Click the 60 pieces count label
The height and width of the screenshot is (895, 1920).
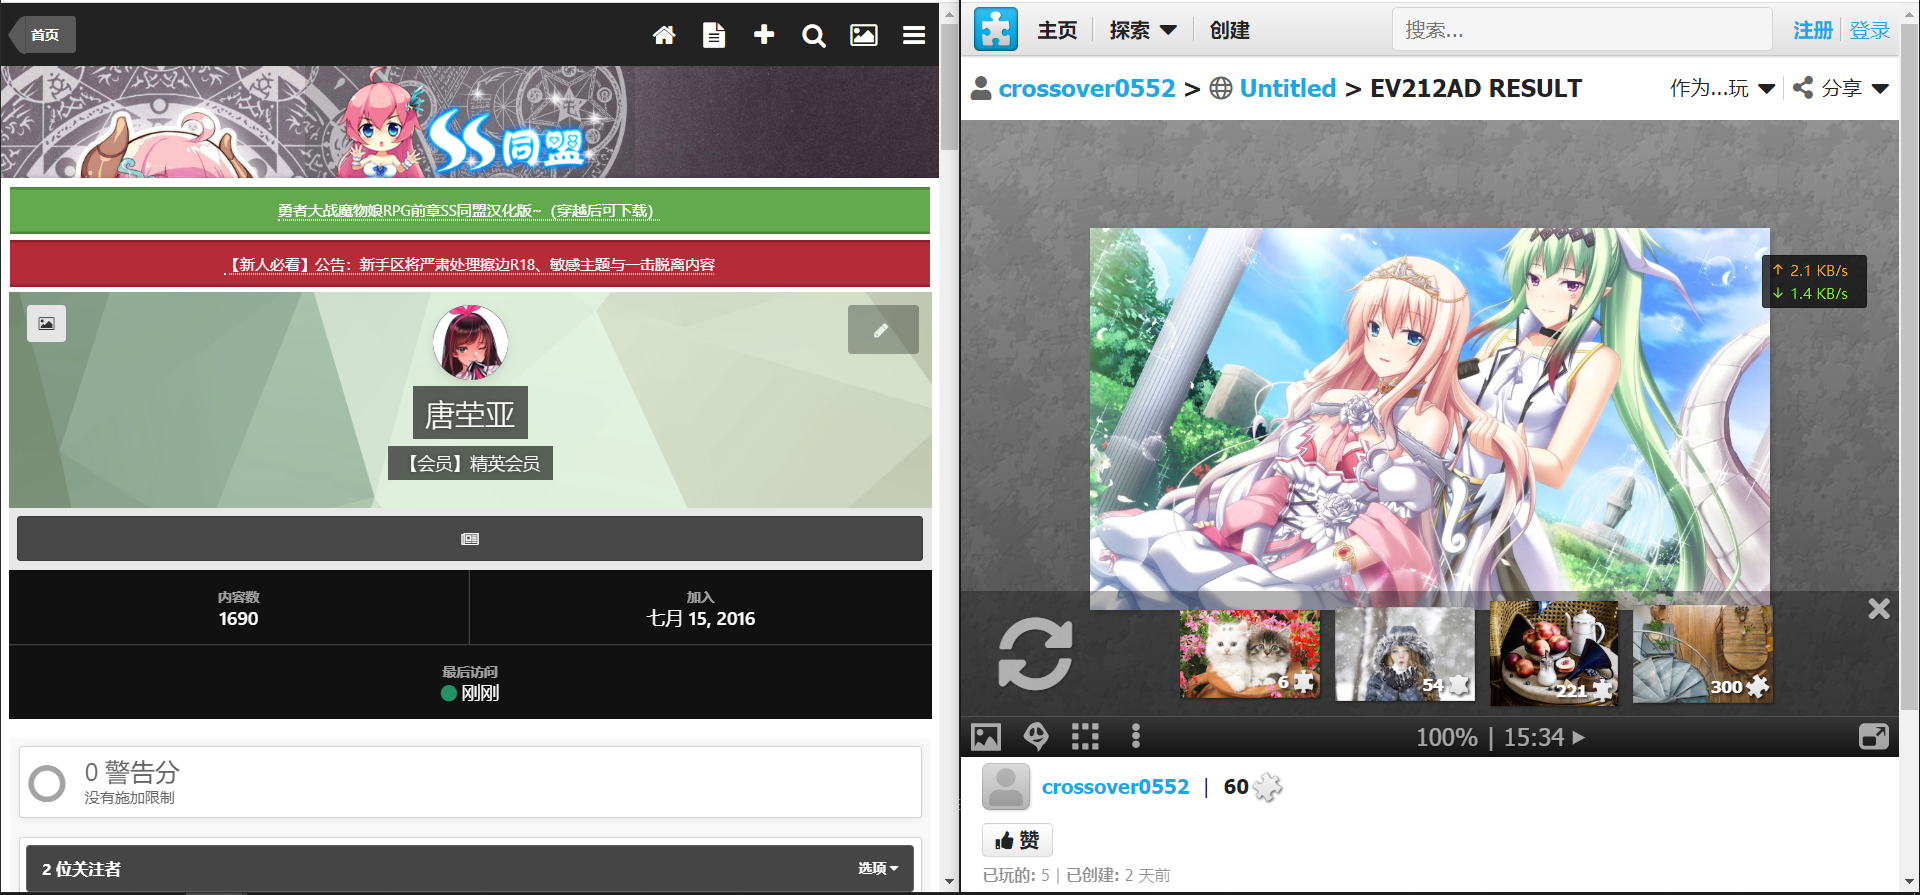point(1252,787)
